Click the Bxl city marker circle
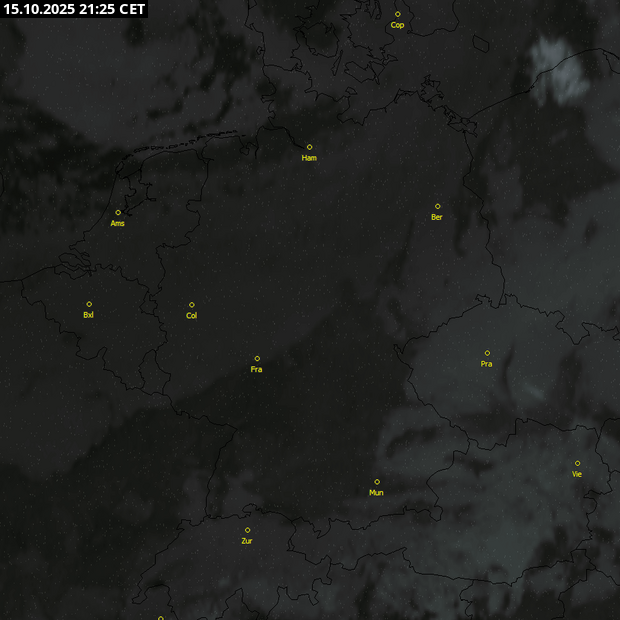620x620 pixels. point(89,304)
